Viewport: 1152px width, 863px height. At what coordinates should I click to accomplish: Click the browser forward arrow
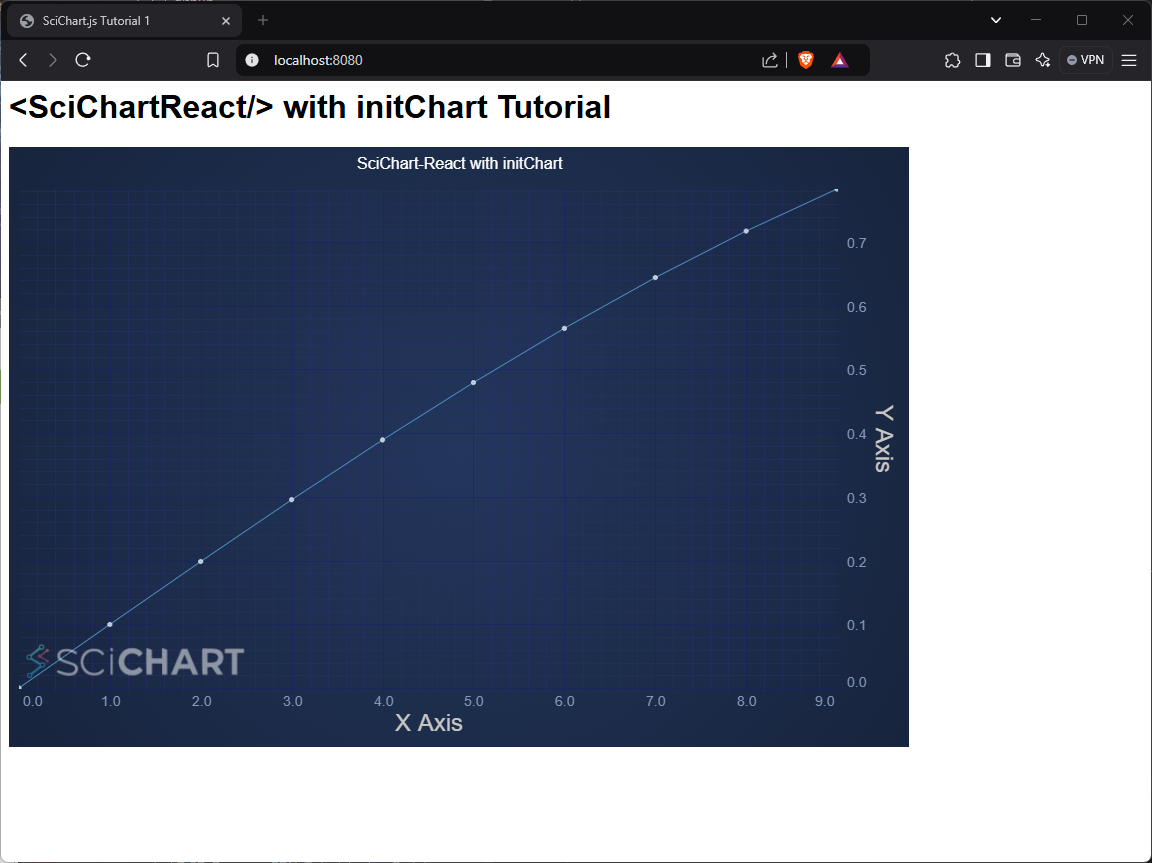click(x=53, y=60)
